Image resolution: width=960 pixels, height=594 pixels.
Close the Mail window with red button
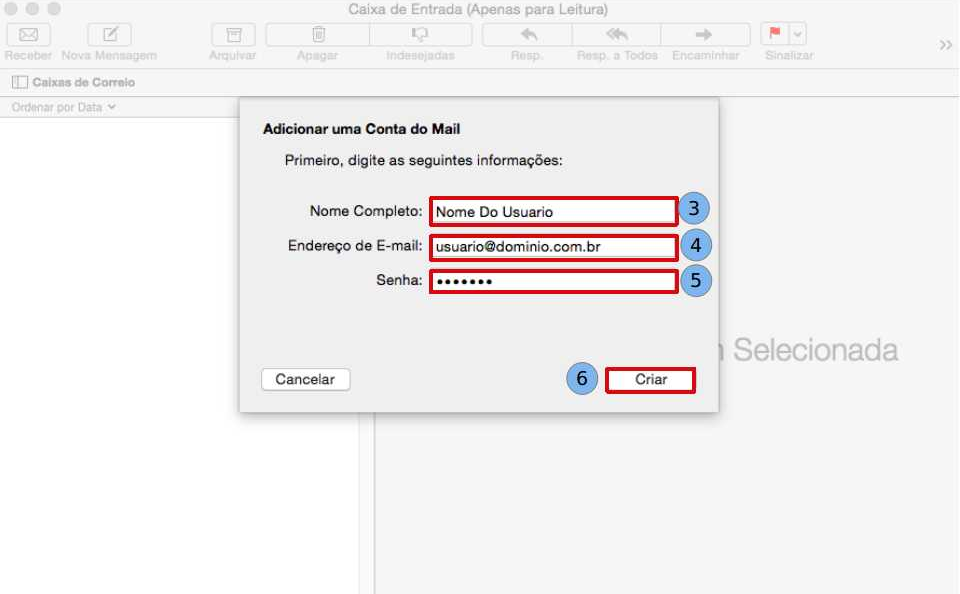[10, 9]
